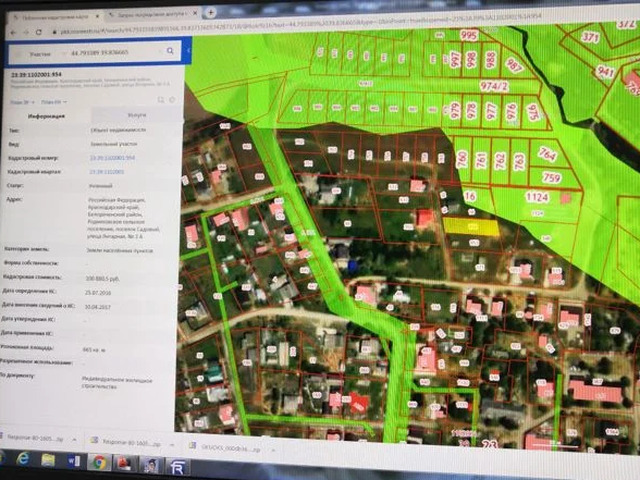Open a new browser tab with plus button
The width and height of the screenshot is (640, 480).
click(210, 13)
